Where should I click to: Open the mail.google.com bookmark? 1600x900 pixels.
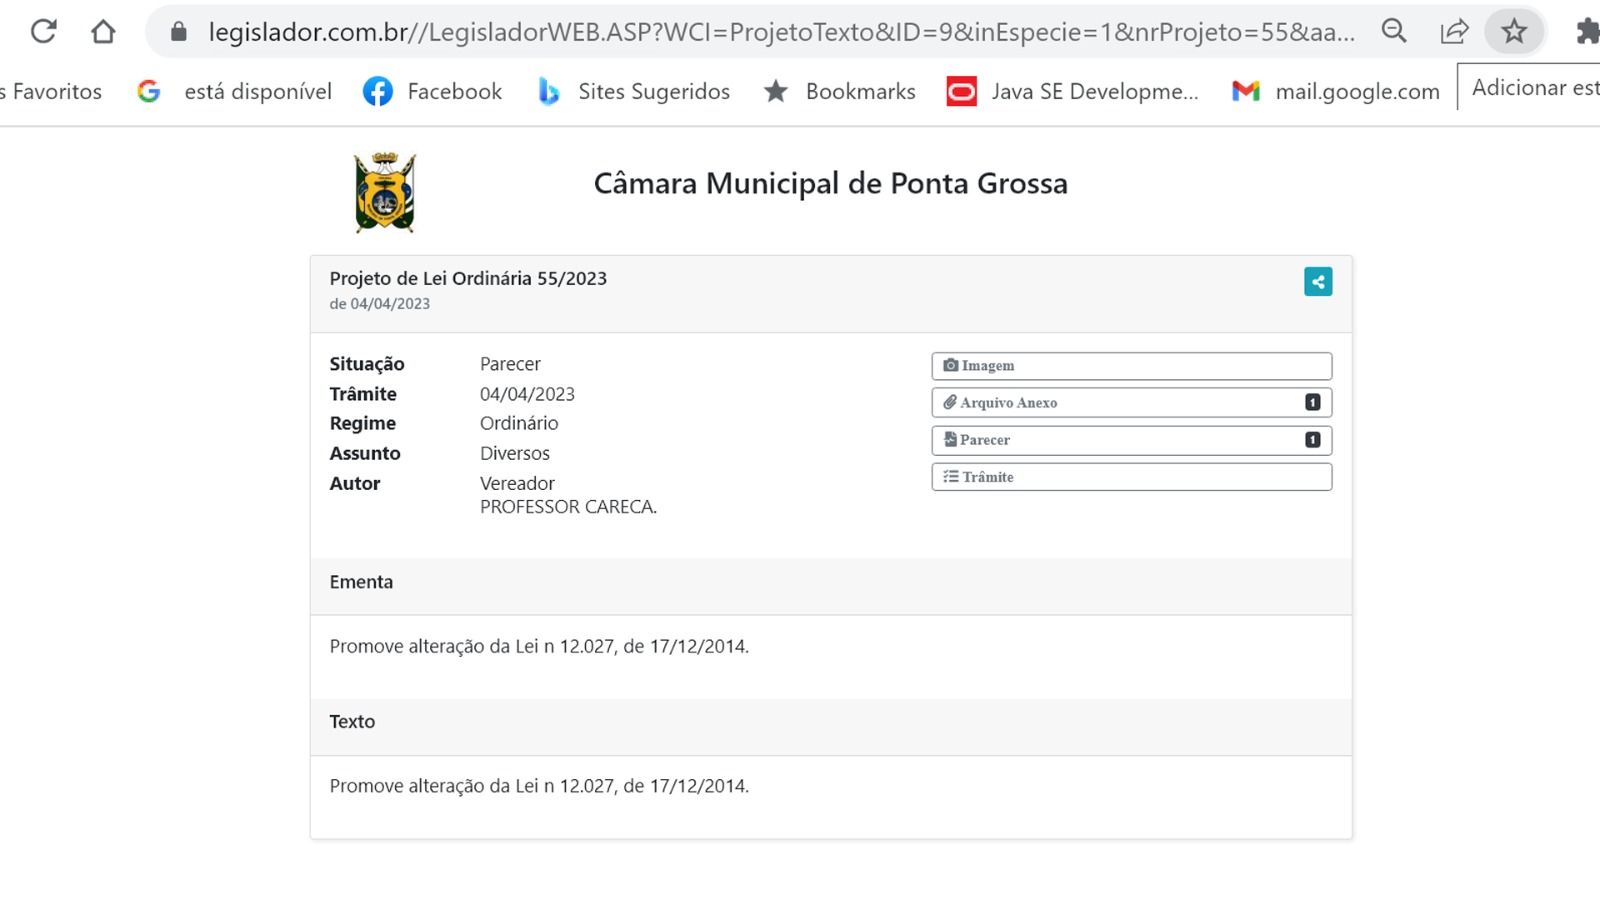(x=1336, y=92)
